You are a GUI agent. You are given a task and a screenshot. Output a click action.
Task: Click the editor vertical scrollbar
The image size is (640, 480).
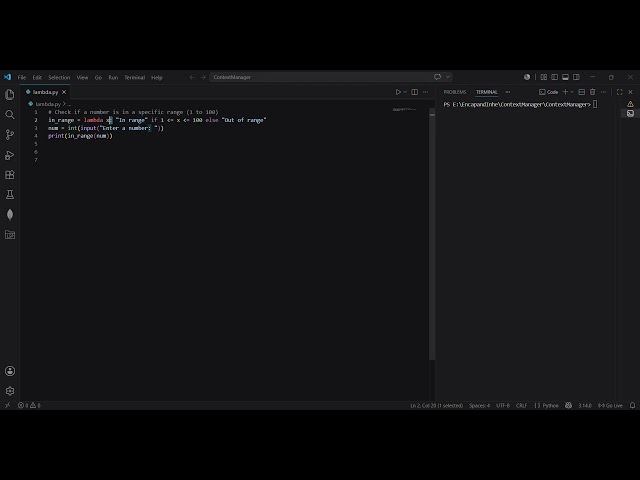coord(432,235)
